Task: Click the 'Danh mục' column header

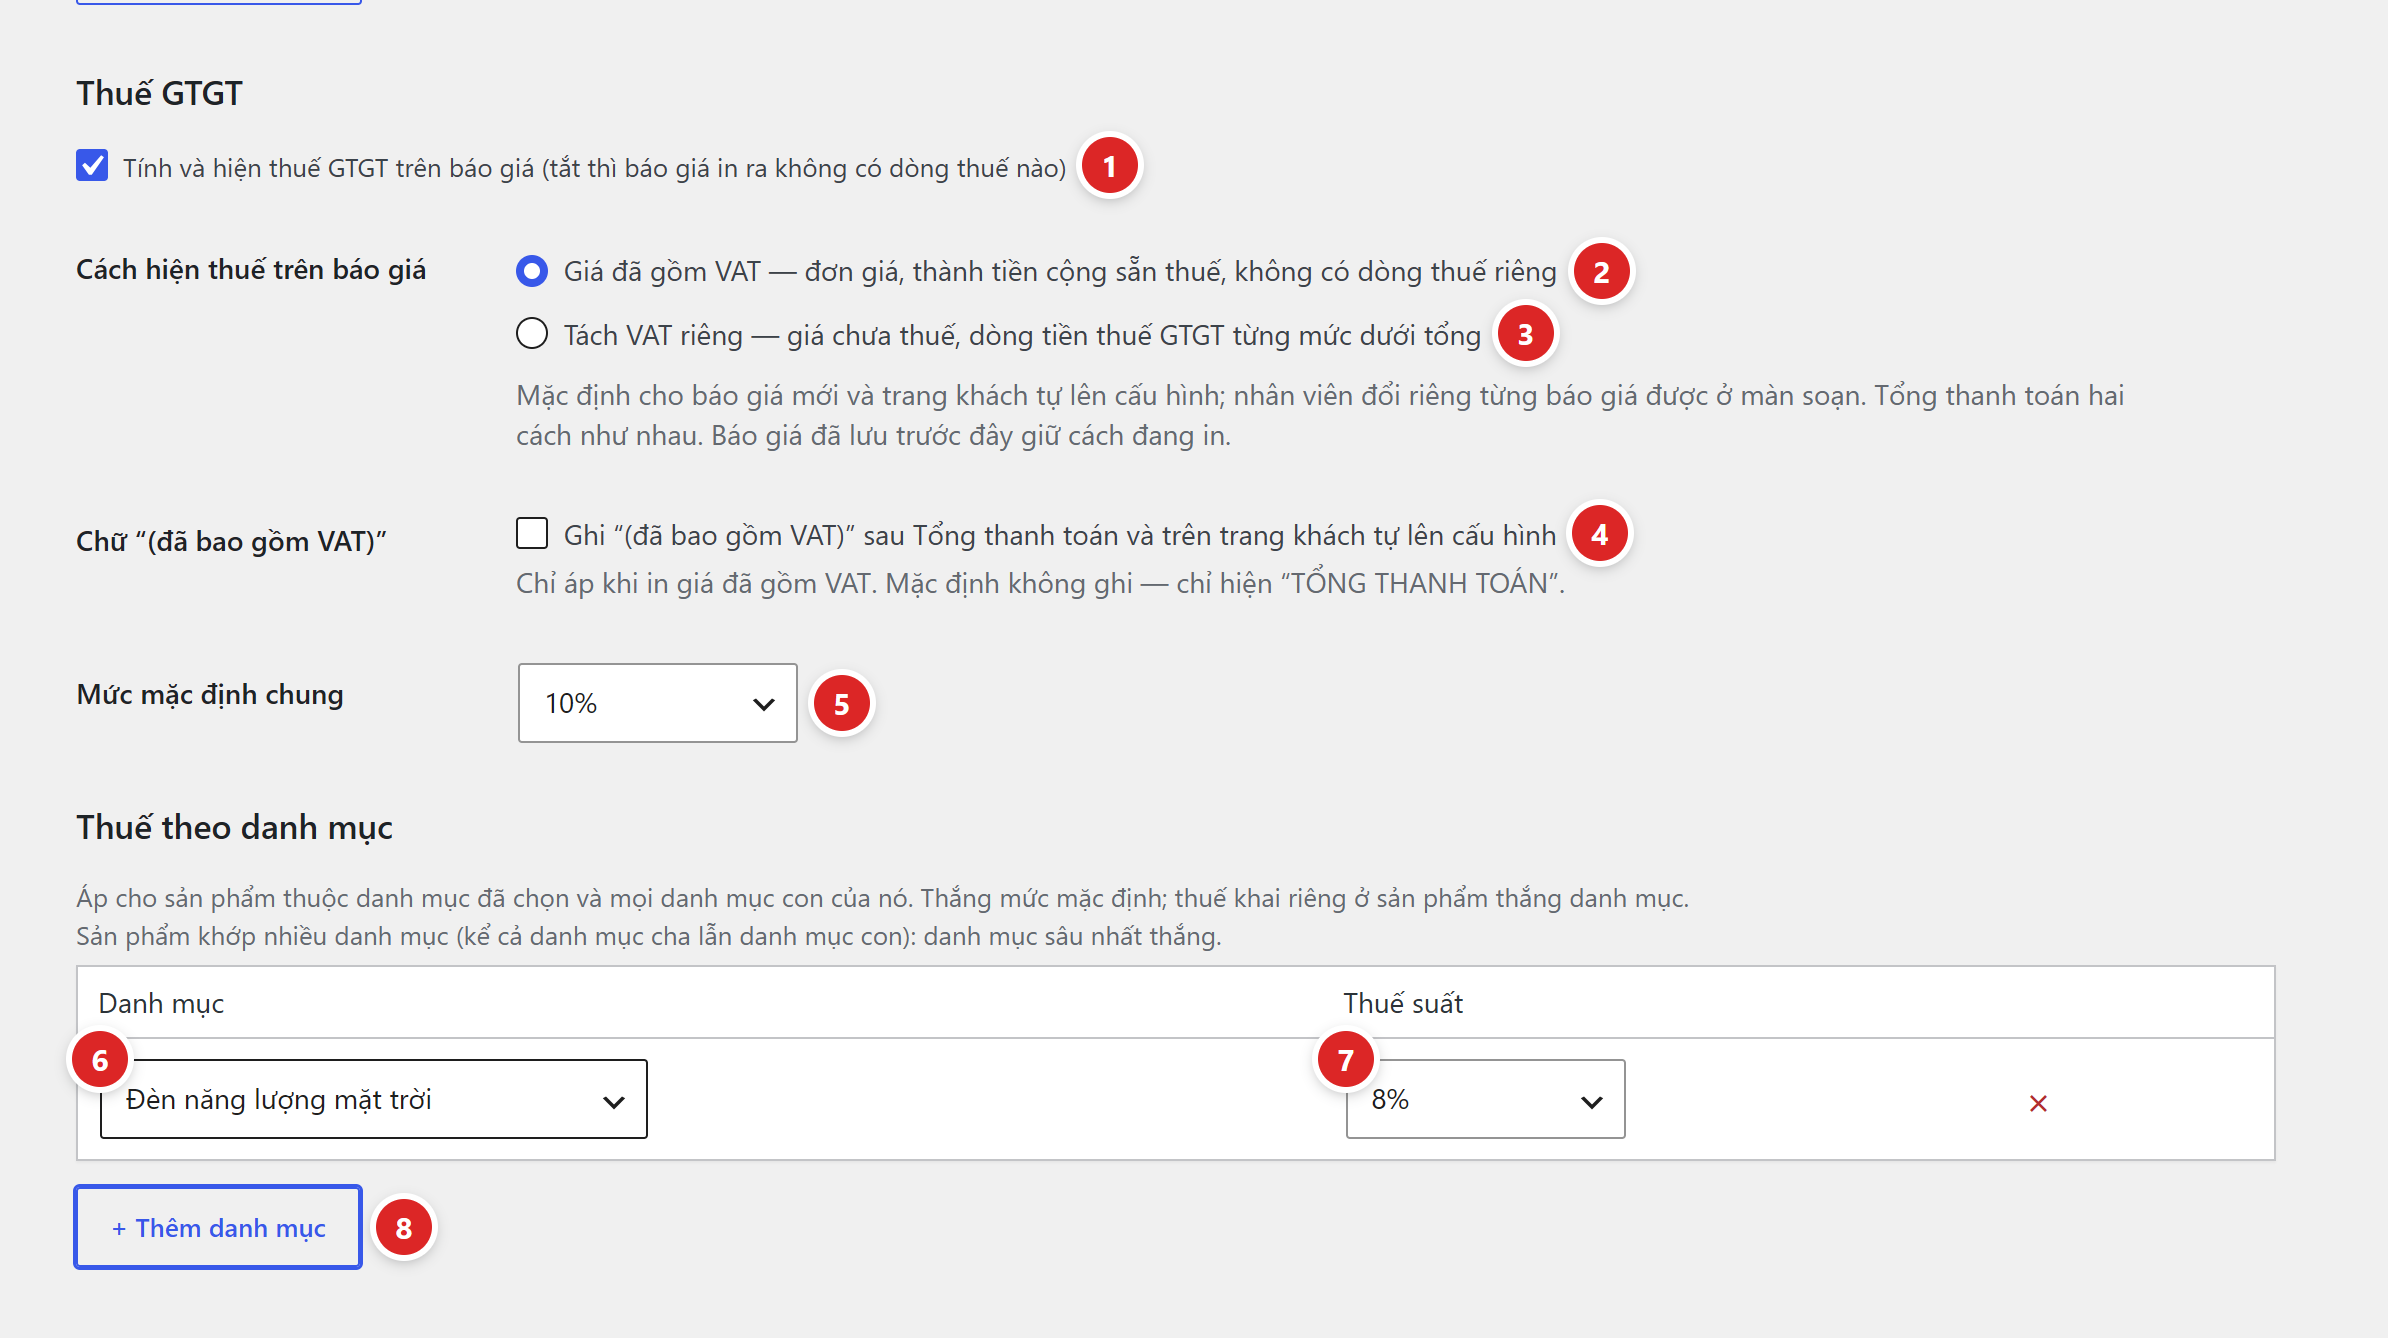Action: (161, 1003)
